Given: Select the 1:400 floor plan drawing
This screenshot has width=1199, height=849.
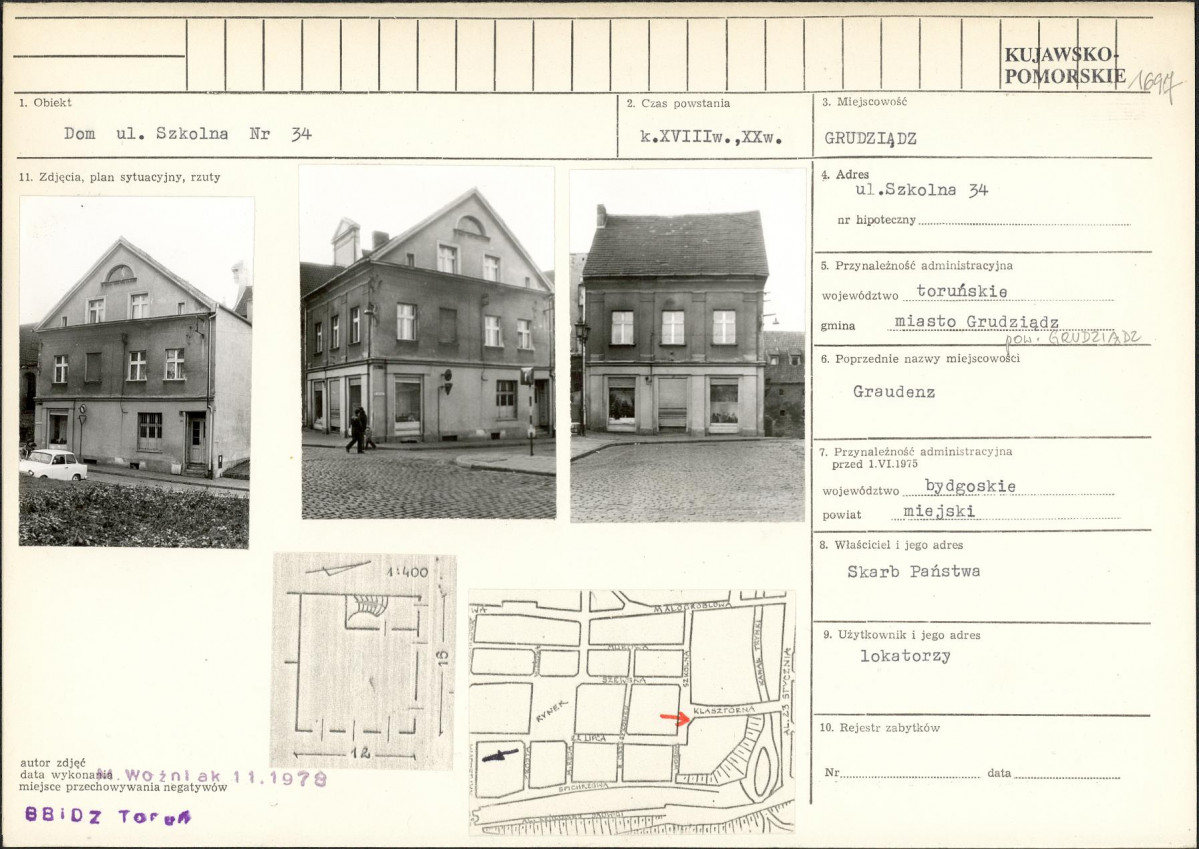Looking at the screenshot, I should pos(363,661).
